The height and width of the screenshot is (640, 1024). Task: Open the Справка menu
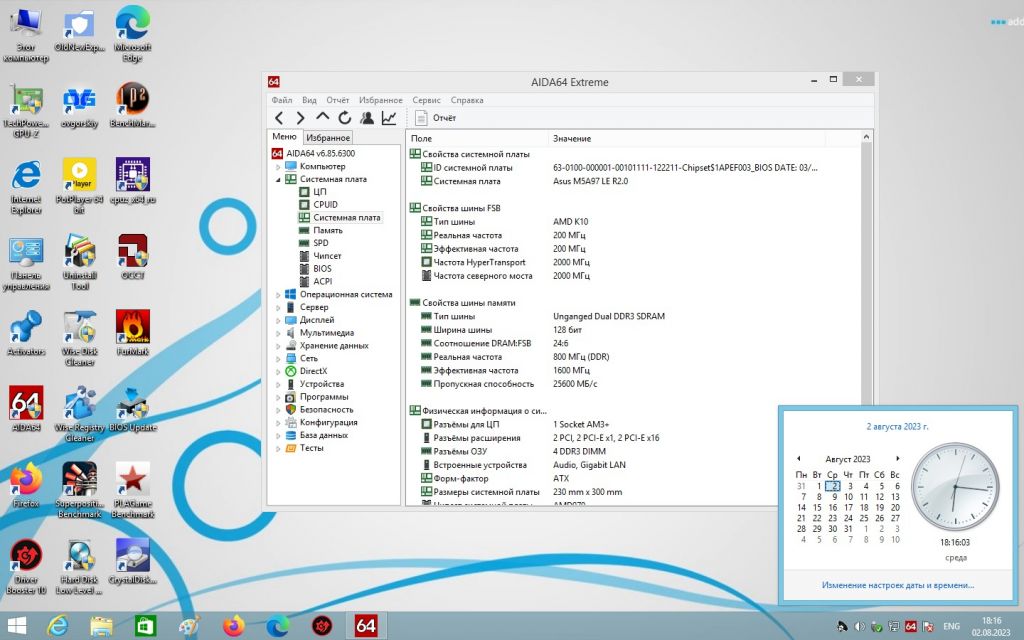coord(467,100)
